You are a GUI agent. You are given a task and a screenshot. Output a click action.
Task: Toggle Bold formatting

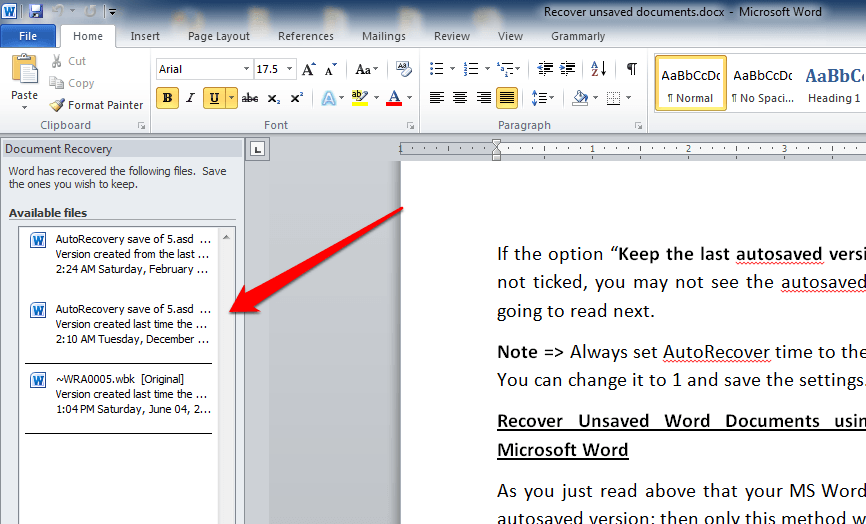167,98
